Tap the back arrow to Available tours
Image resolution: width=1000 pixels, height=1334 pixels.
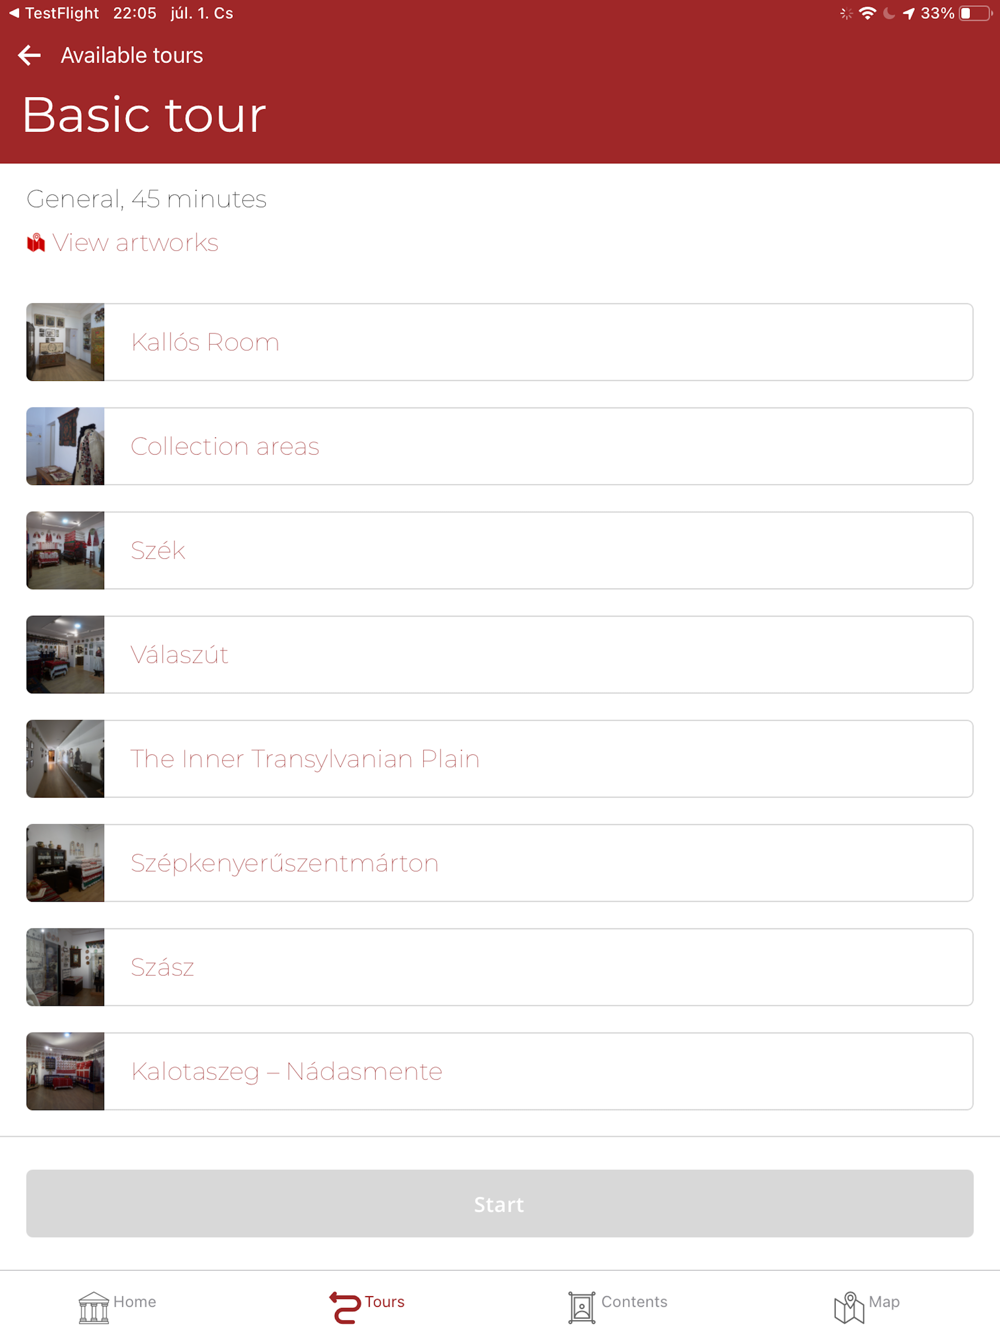(30, 56)
